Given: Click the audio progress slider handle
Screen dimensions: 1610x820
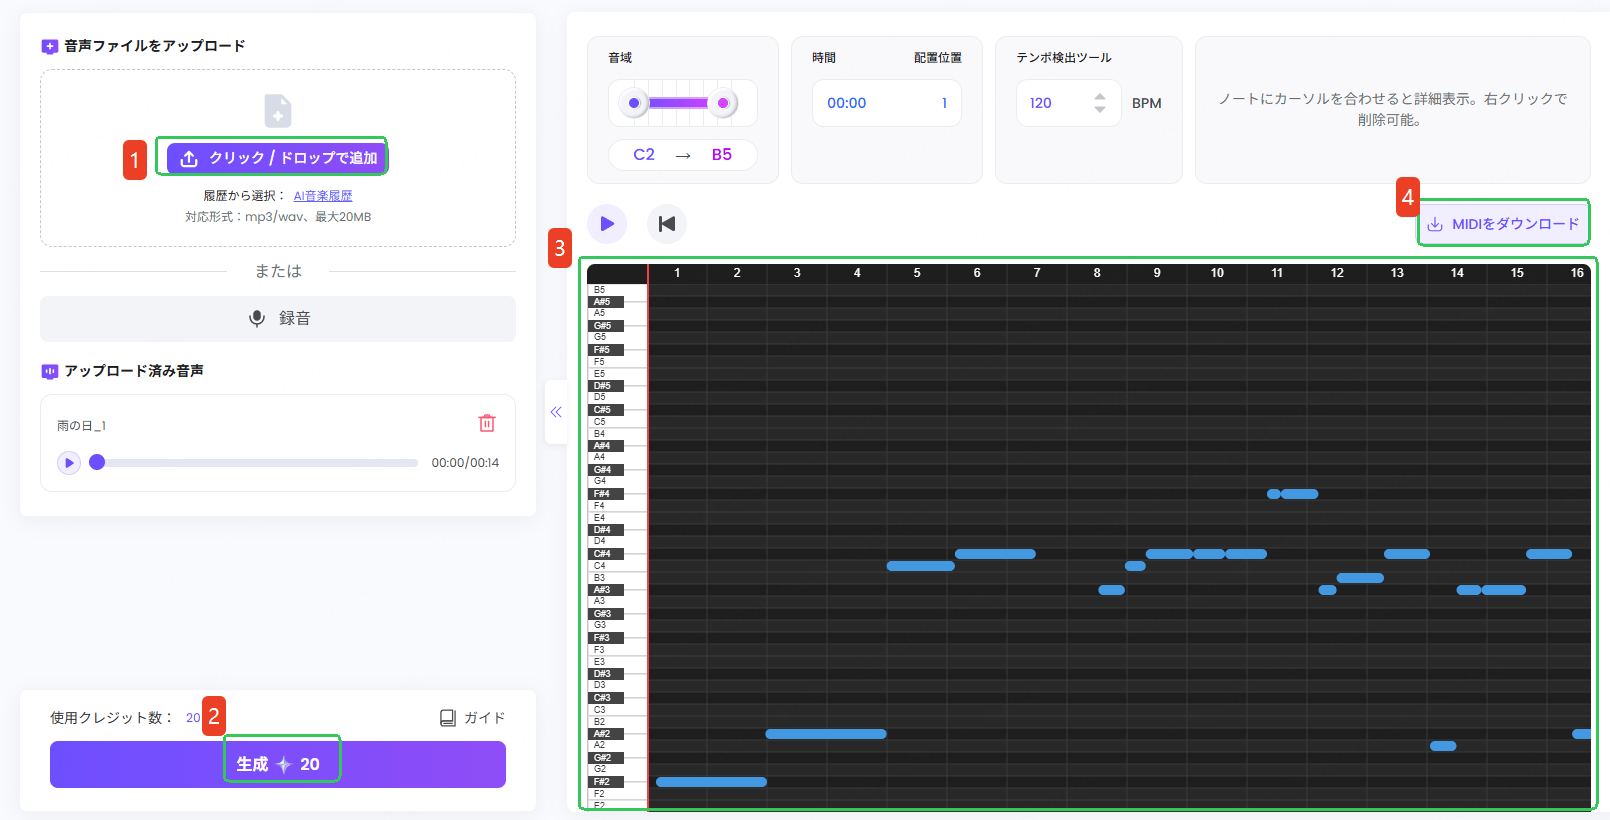Looking at the screenshot, I should point(97,462).
